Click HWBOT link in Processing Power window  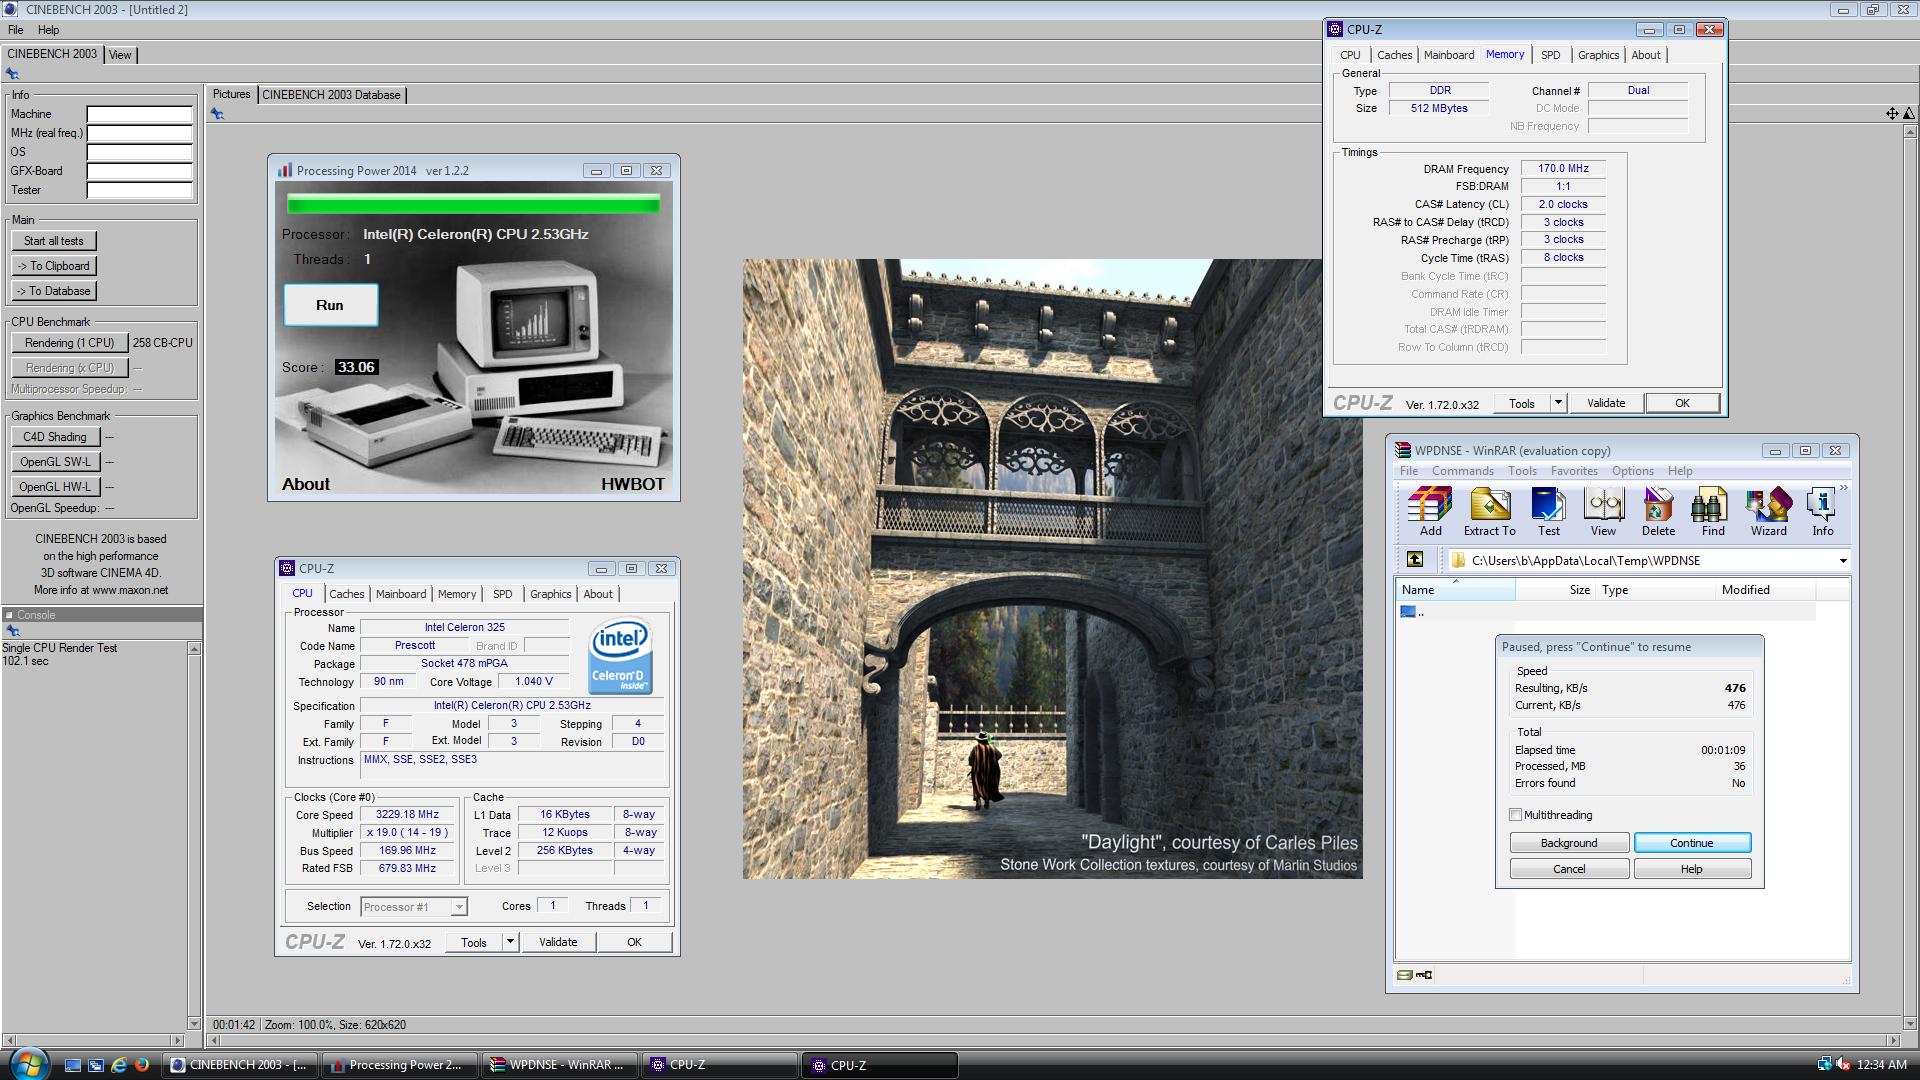pos(633,484)
